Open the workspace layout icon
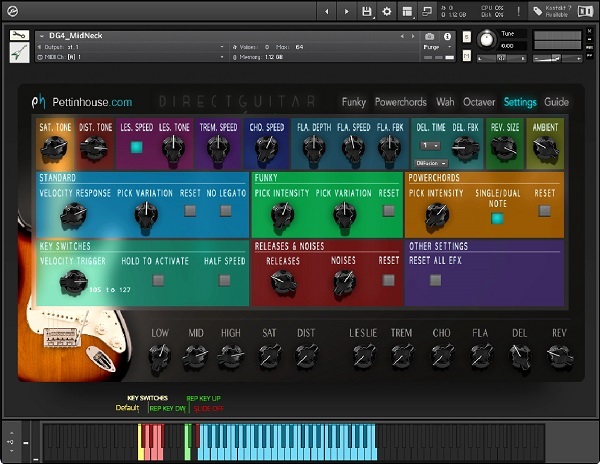The height and width of the screenshot is (464, 600). coord(407,11)
